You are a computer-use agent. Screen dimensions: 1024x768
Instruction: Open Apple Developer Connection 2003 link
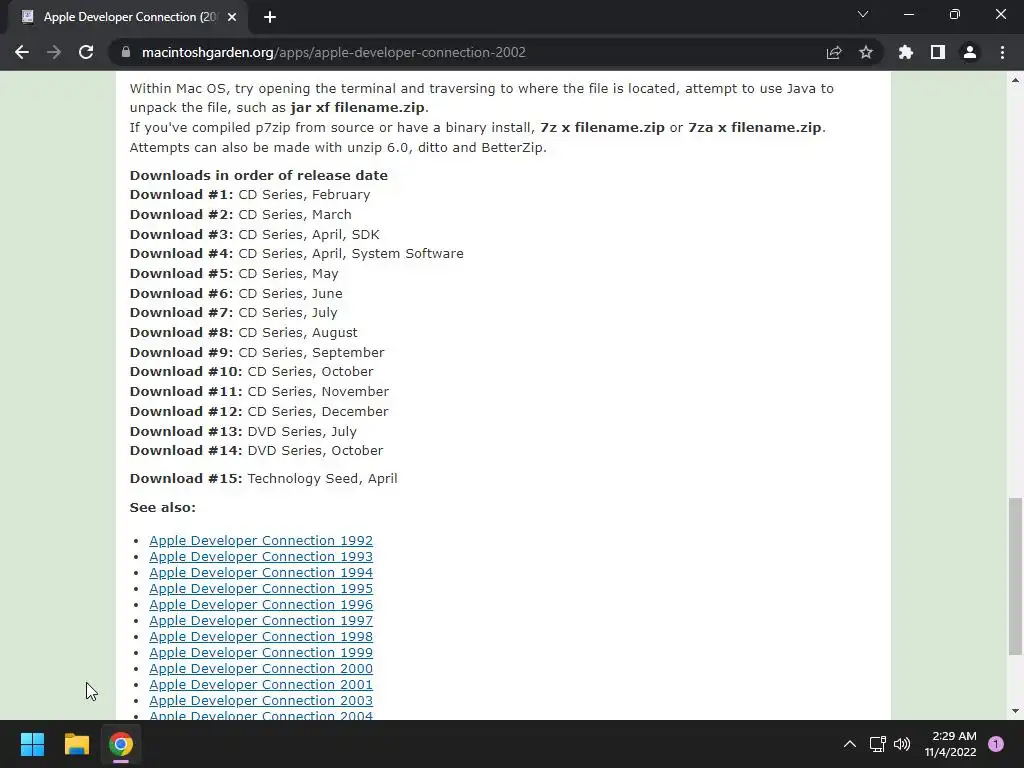coord(261,701)
